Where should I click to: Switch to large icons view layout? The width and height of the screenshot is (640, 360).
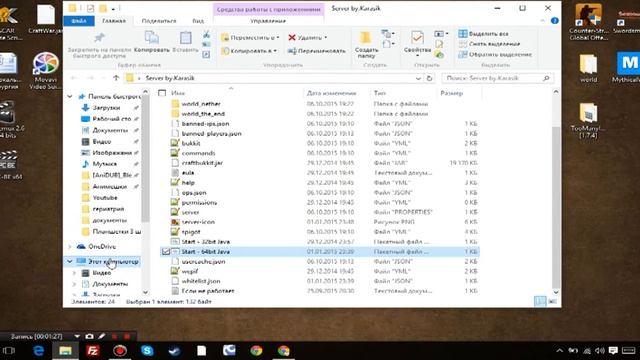pyautogui.click(x=552, y=302)
